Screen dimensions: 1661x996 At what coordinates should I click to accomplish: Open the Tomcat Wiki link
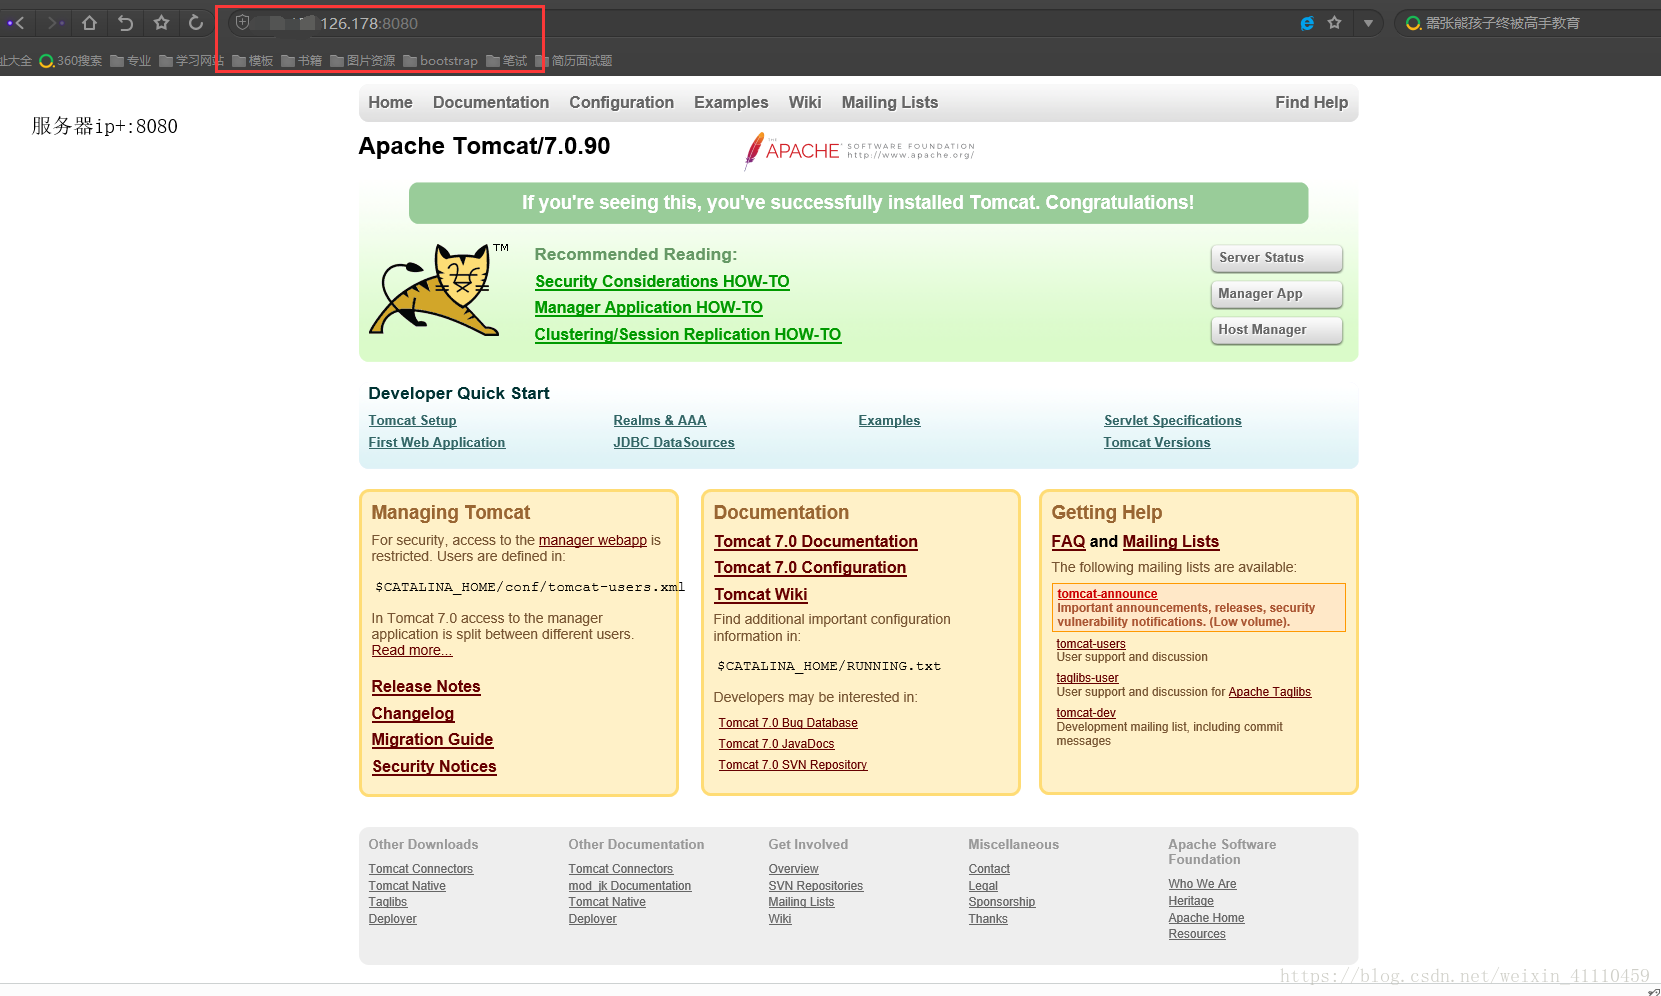pyautogui.click(x=761, y=595)
